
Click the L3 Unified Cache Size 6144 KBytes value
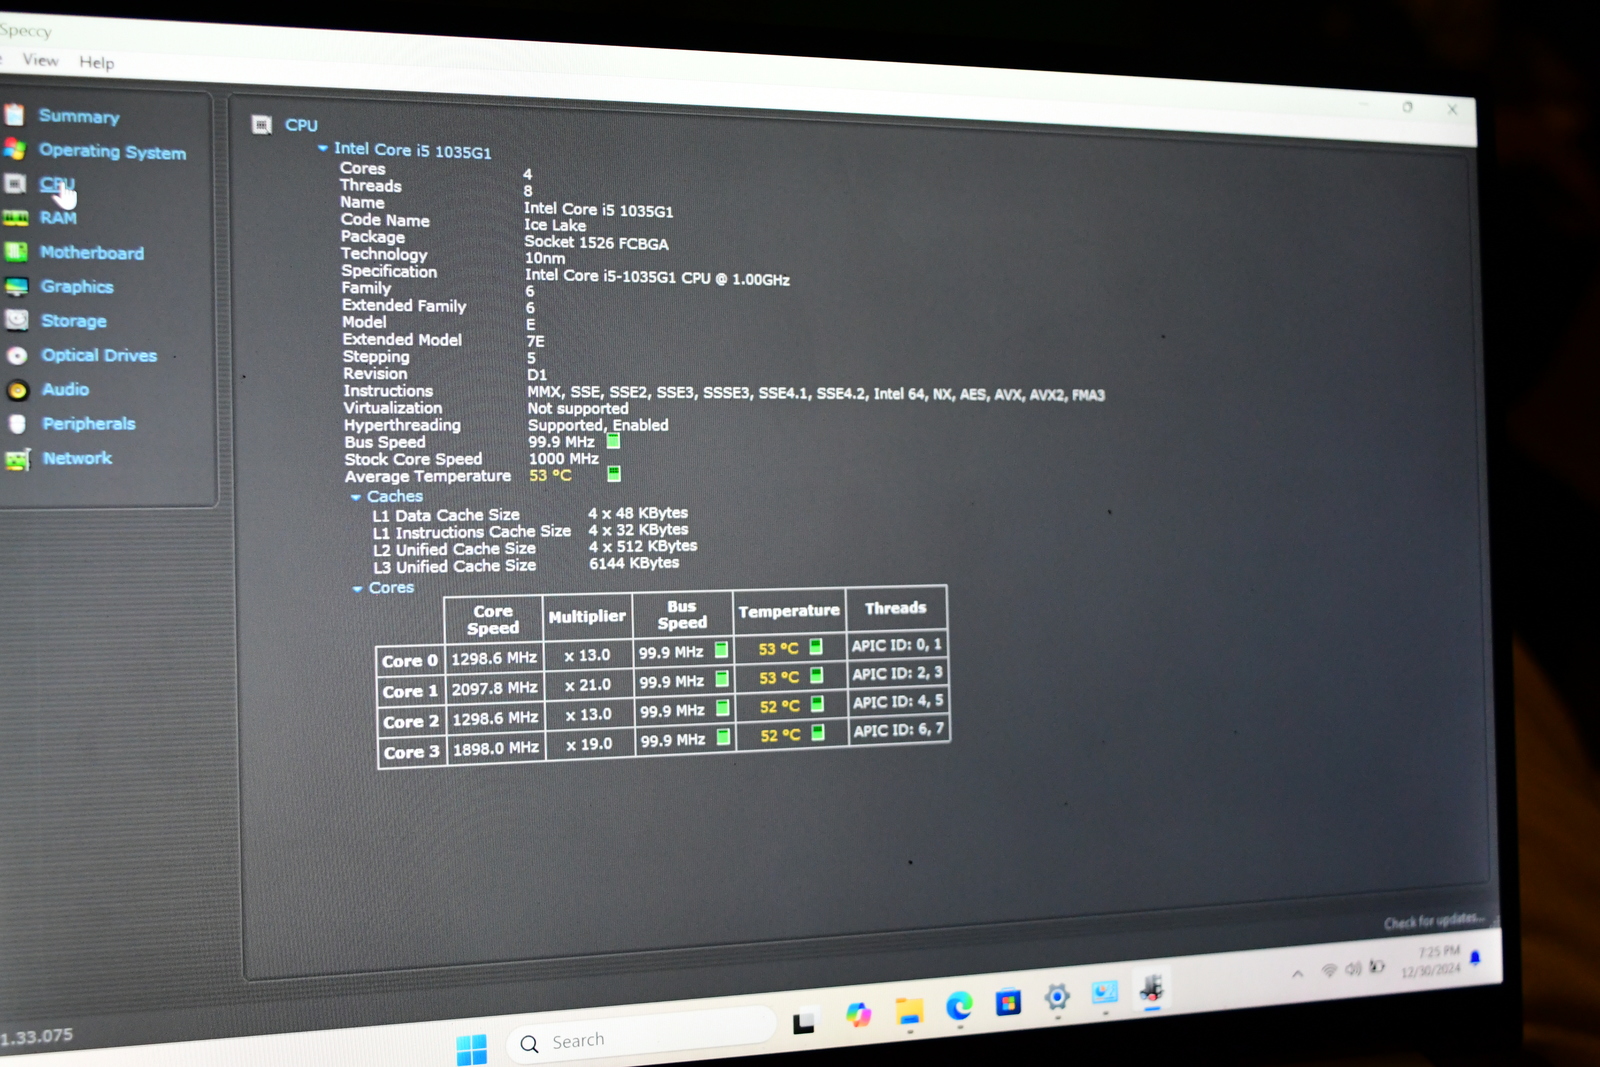tap(634, 563)
